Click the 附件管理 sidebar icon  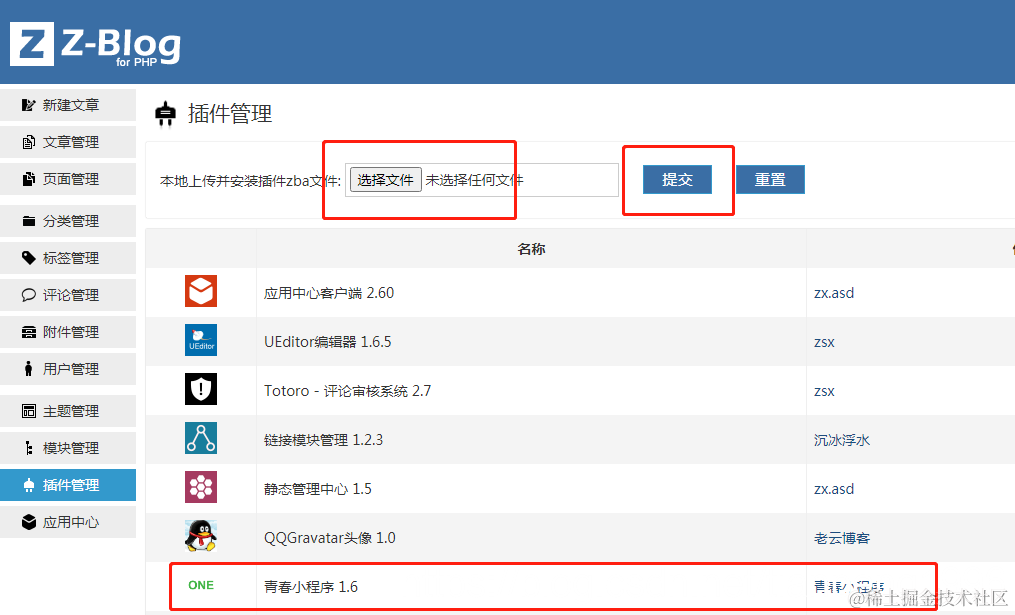[28, 332]
